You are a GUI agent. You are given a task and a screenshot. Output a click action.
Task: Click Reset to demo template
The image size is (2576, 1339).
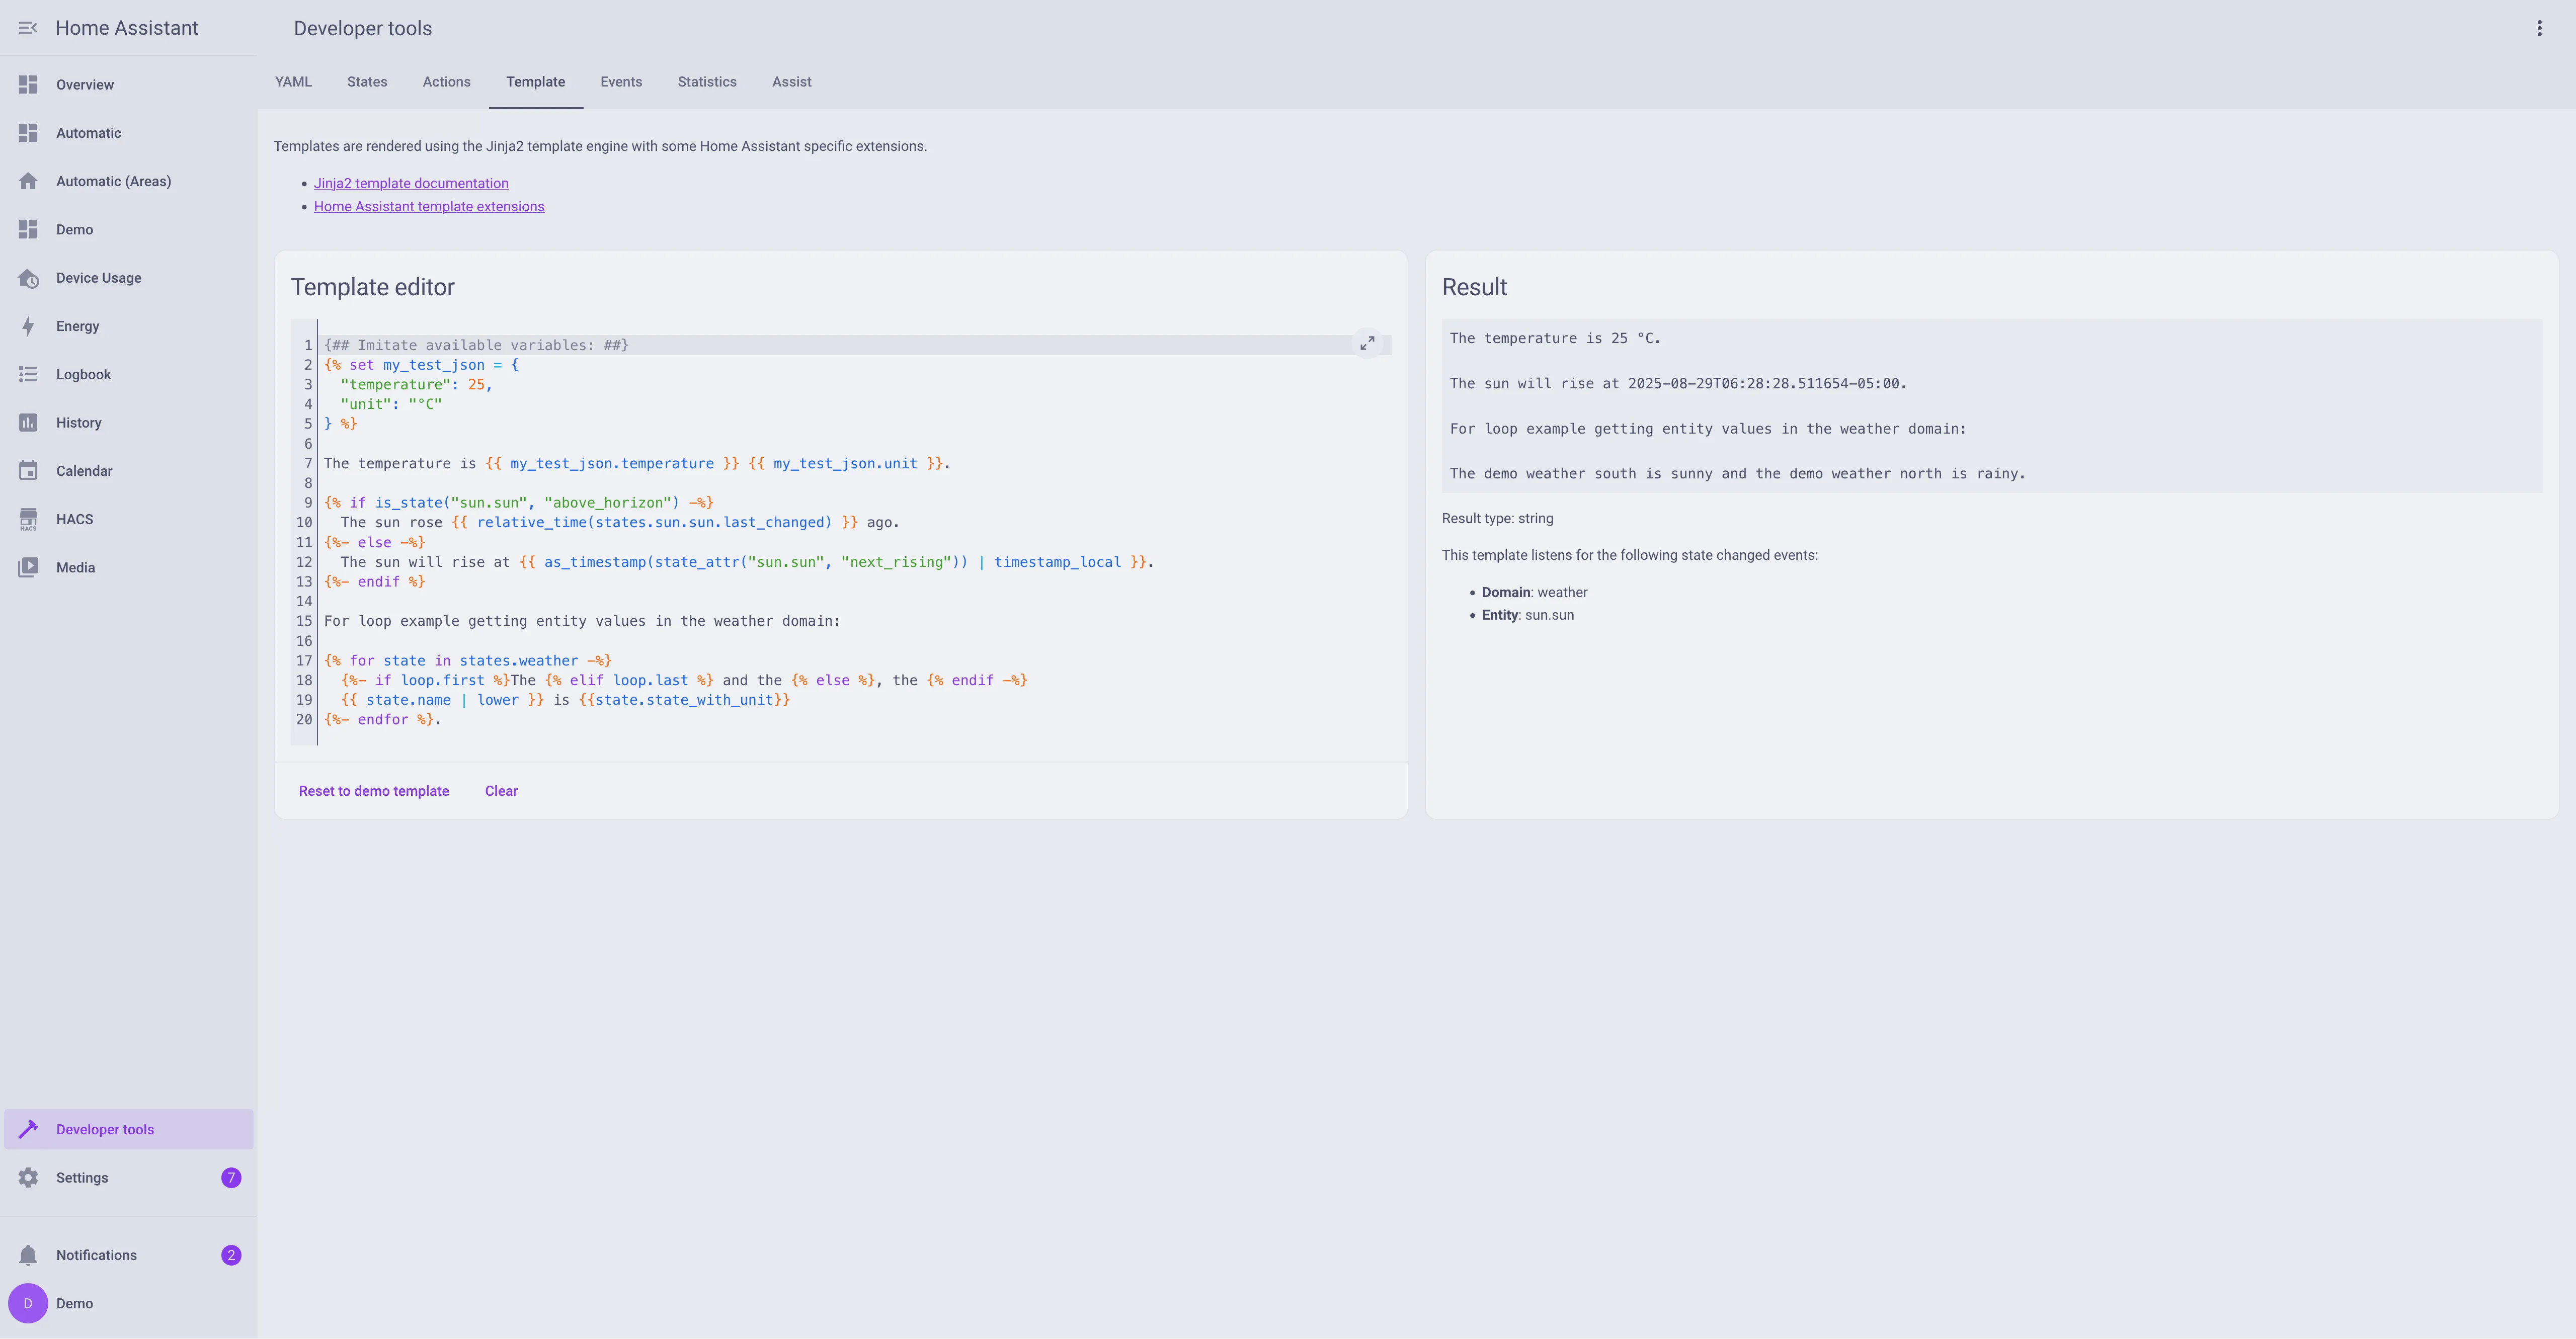tap(374, 791)
